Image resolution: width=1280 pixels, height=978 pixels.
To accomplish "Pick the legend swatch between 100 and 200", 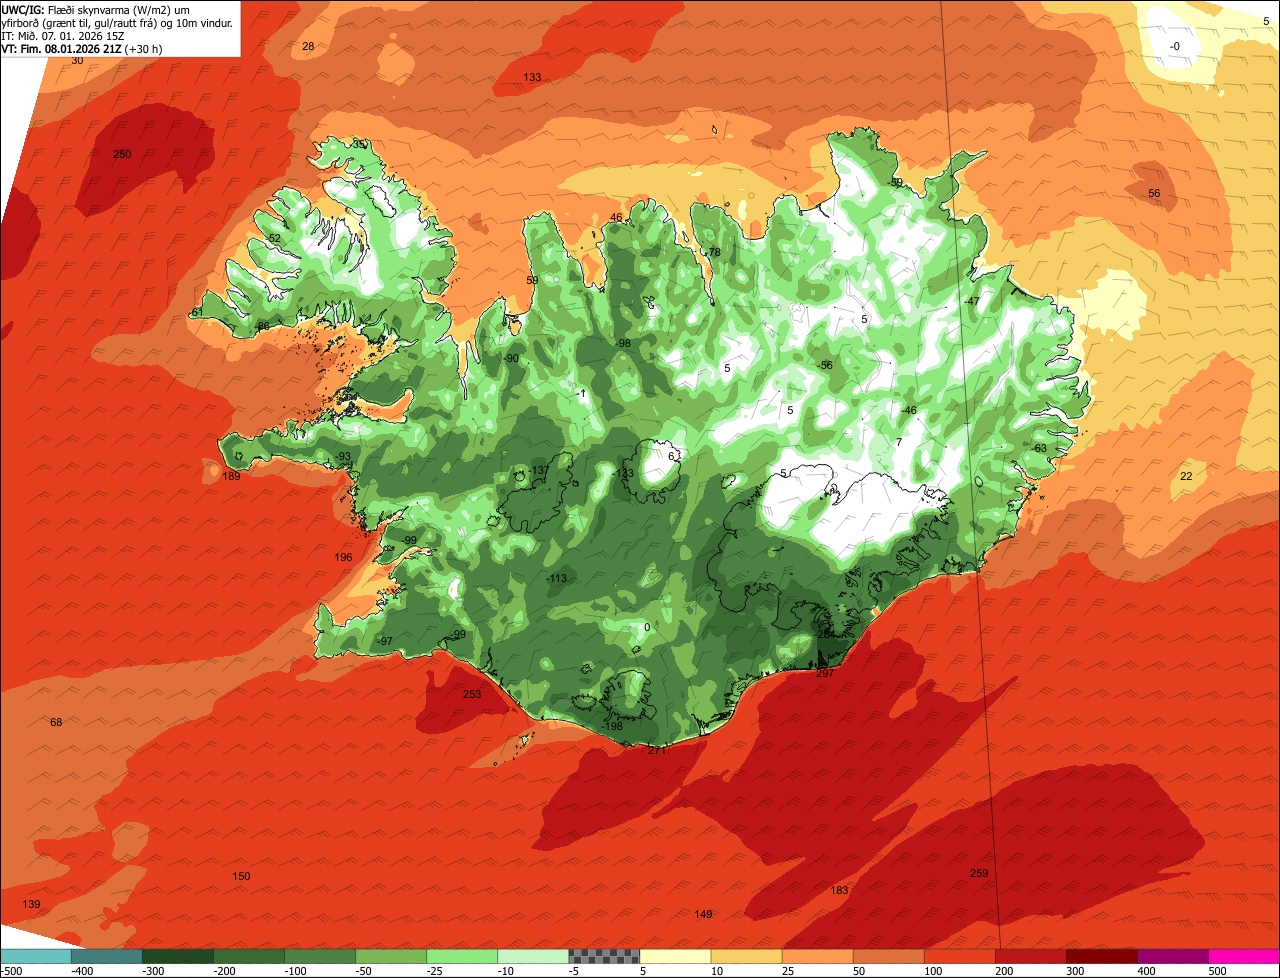I will pyautogui.click(x=958, y=956).
